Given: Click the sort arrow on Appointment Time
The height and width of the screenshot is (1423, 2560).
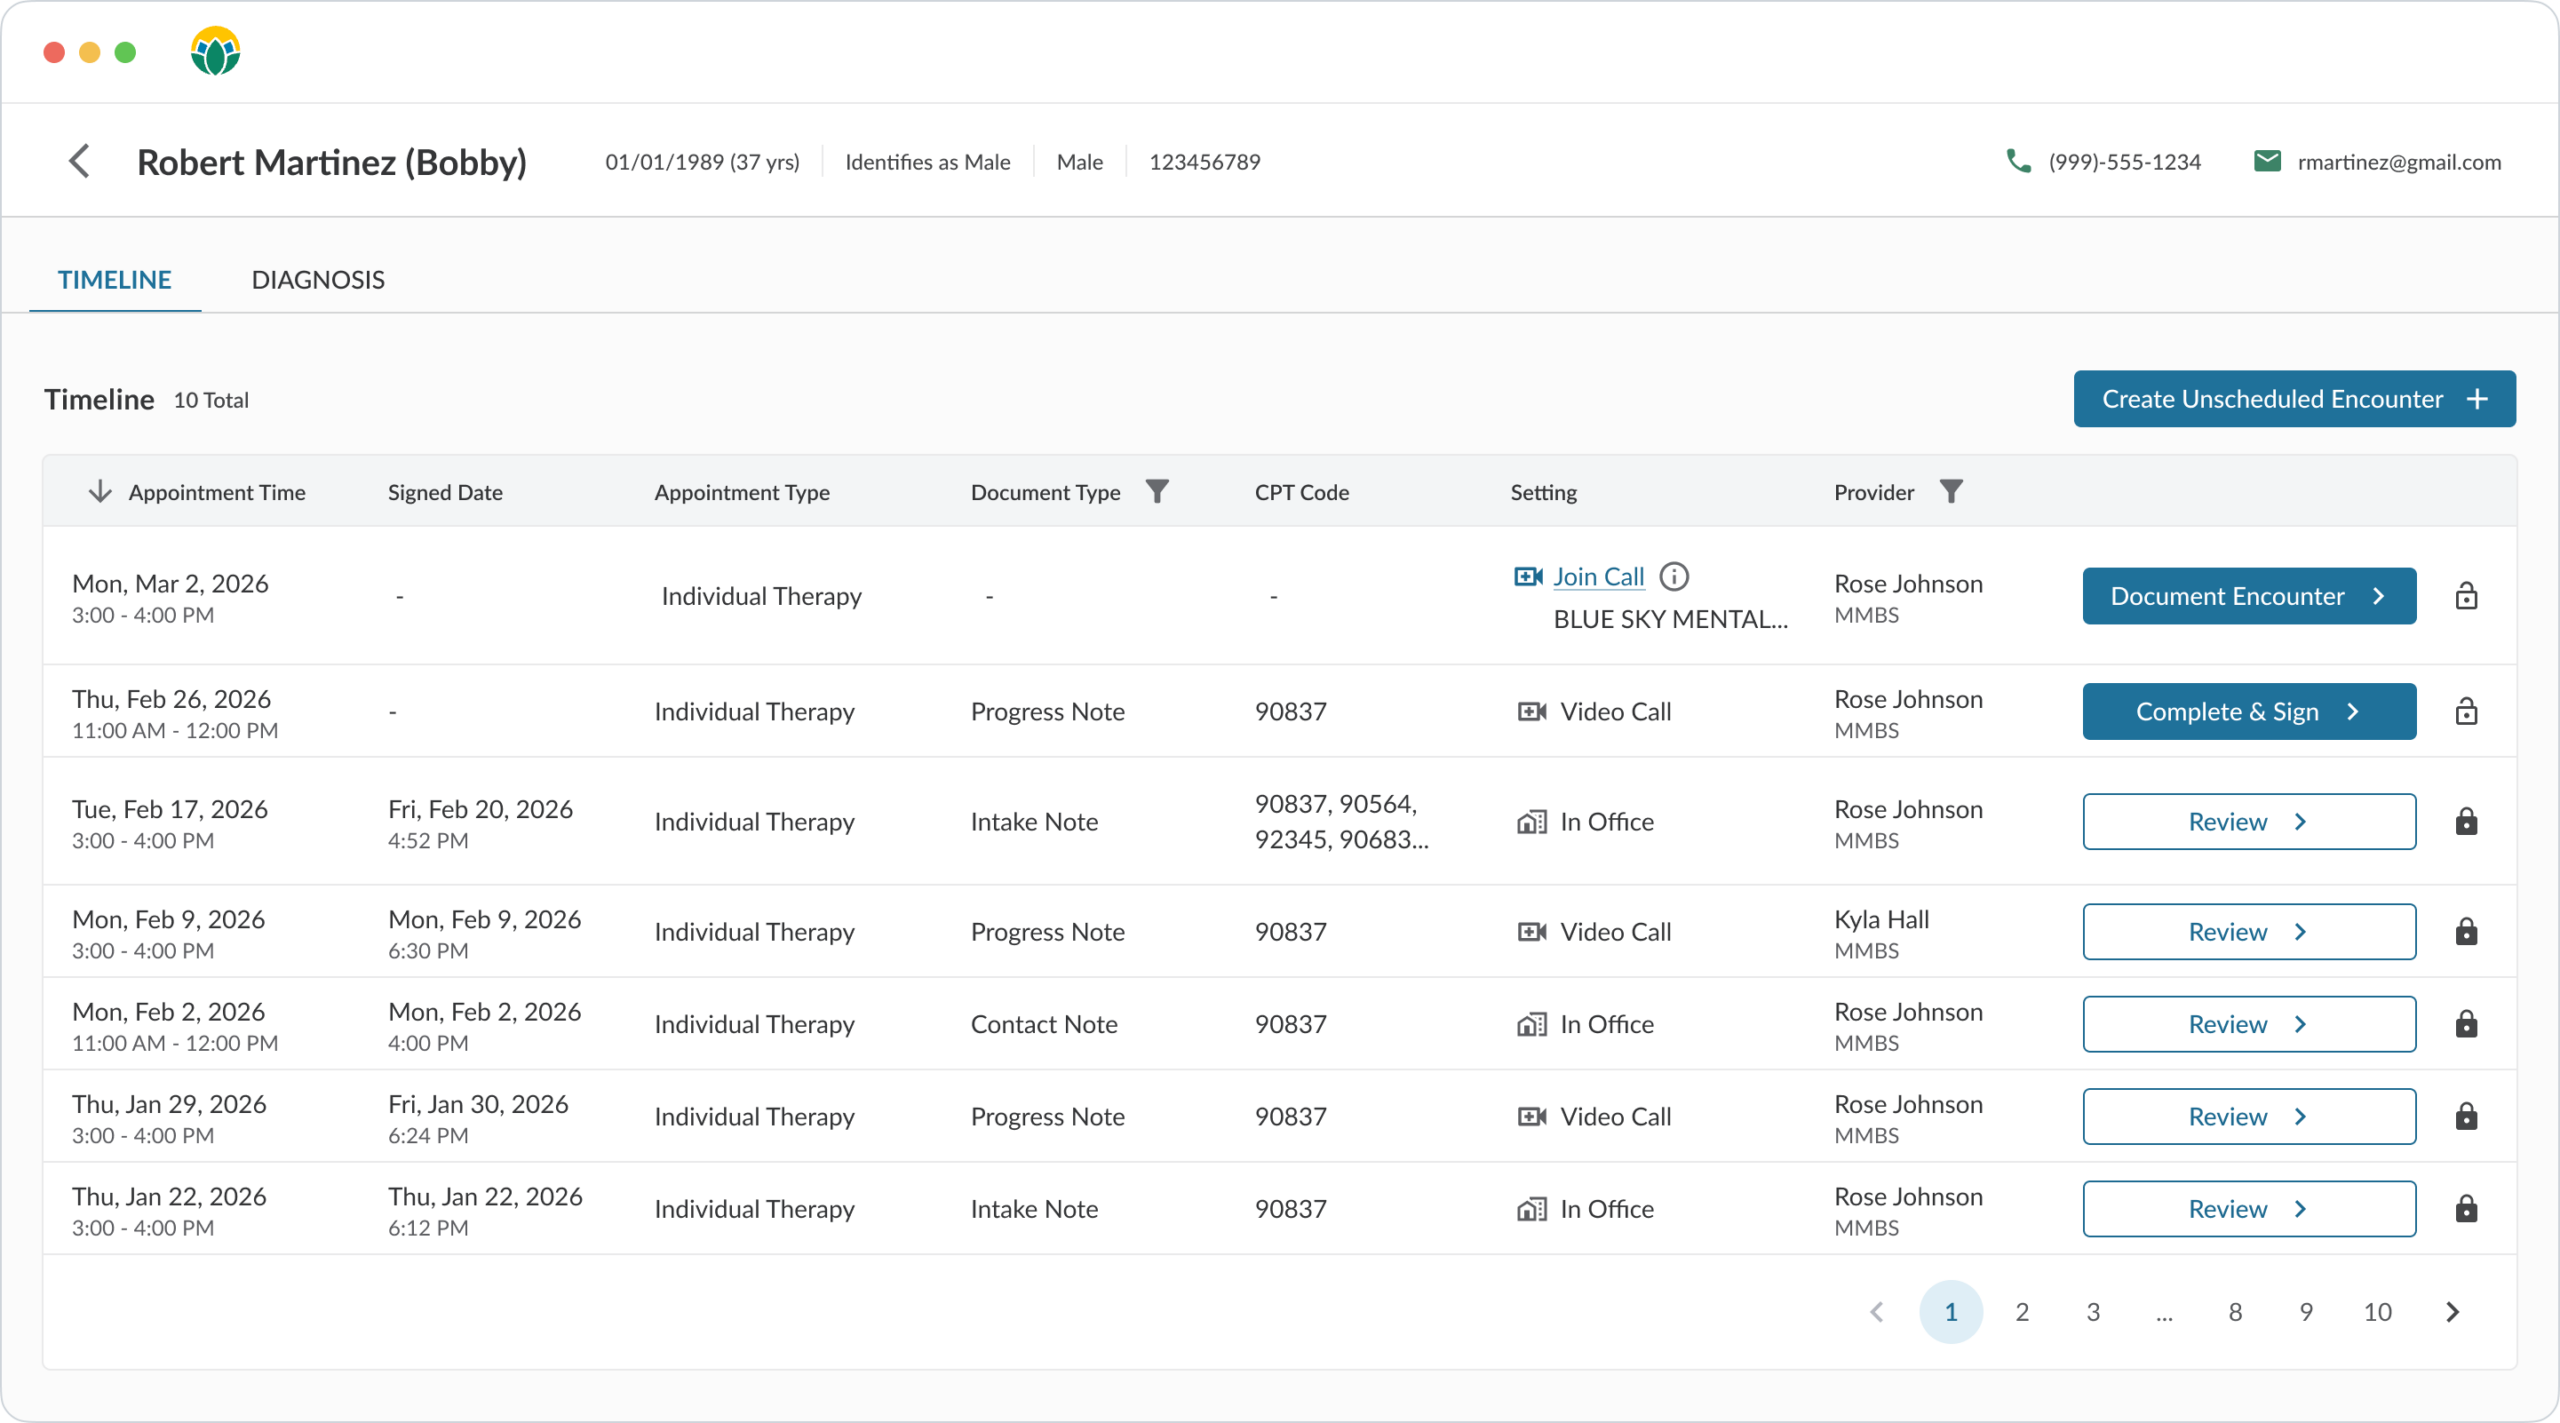Looking at the screenshot, I should [99, 491].
